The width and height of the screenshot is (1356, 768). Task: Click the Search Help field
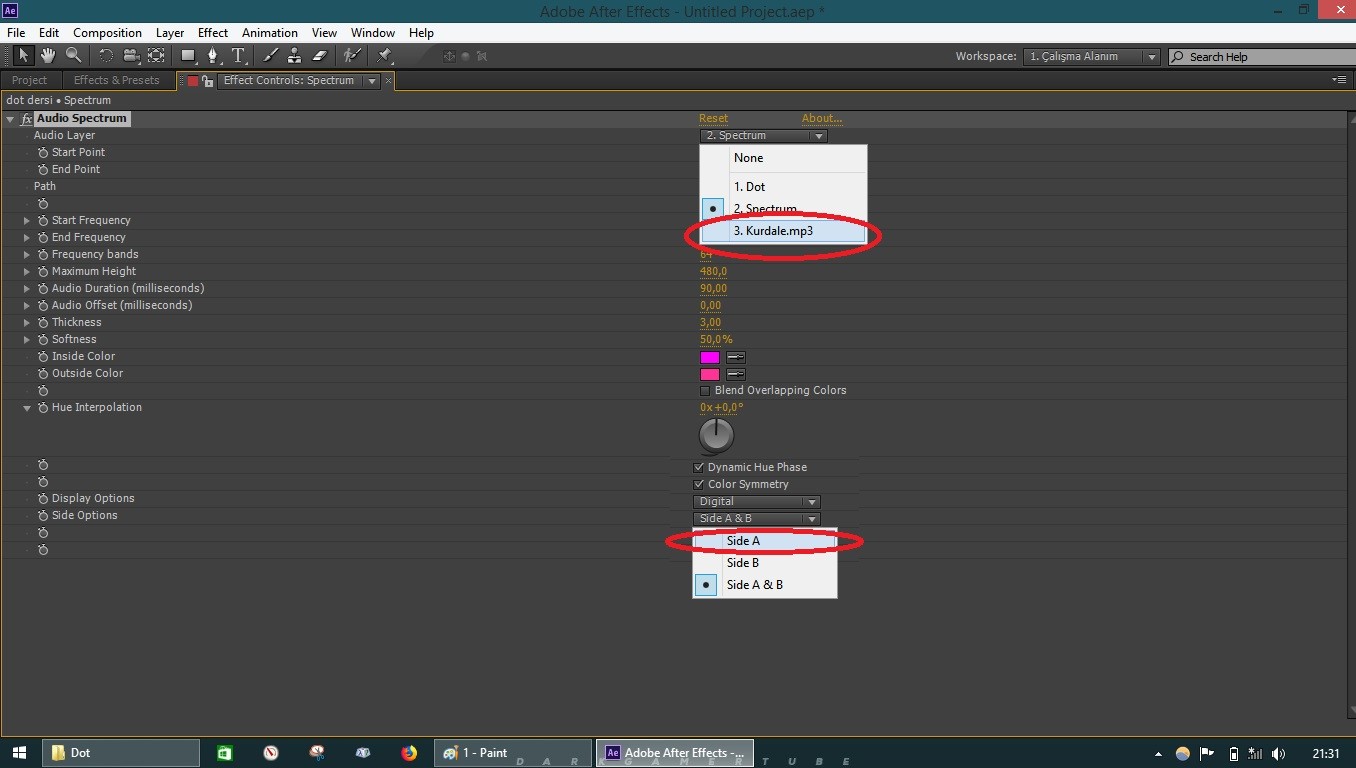tap(1260, 57)
